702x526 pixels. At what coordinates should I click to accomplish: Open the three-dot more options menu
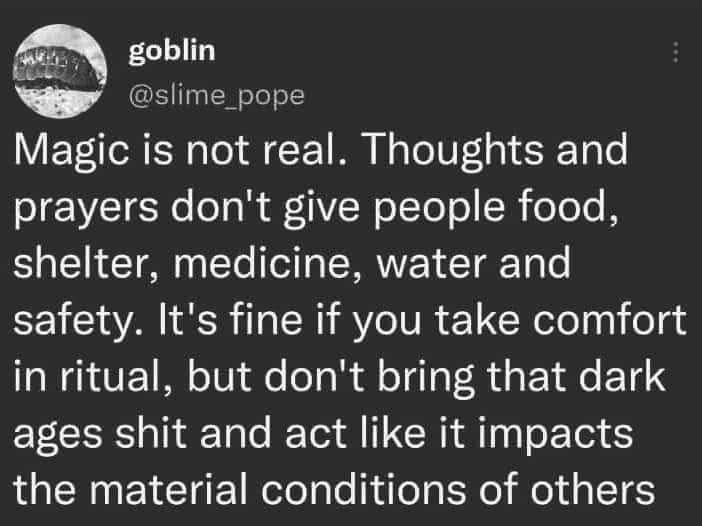(x=676, y=52)
